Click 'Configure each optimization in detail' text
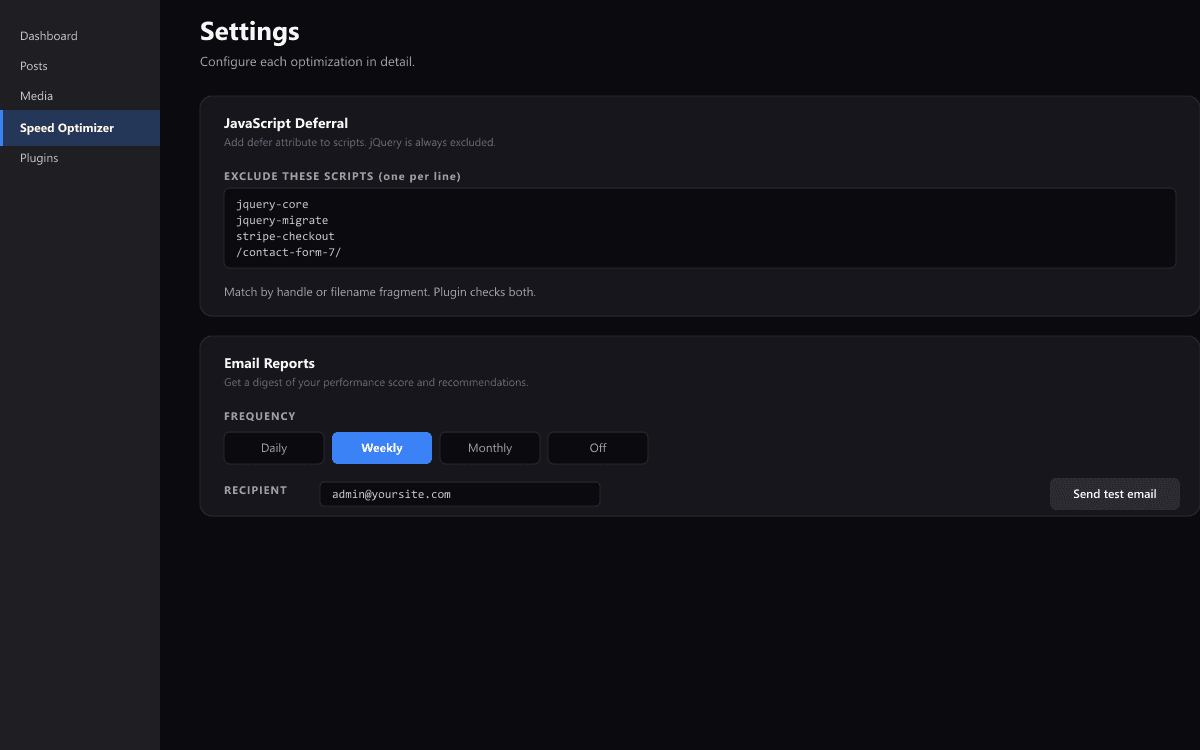This screenshot has height=750, width=1200. (x=307, y=62)
